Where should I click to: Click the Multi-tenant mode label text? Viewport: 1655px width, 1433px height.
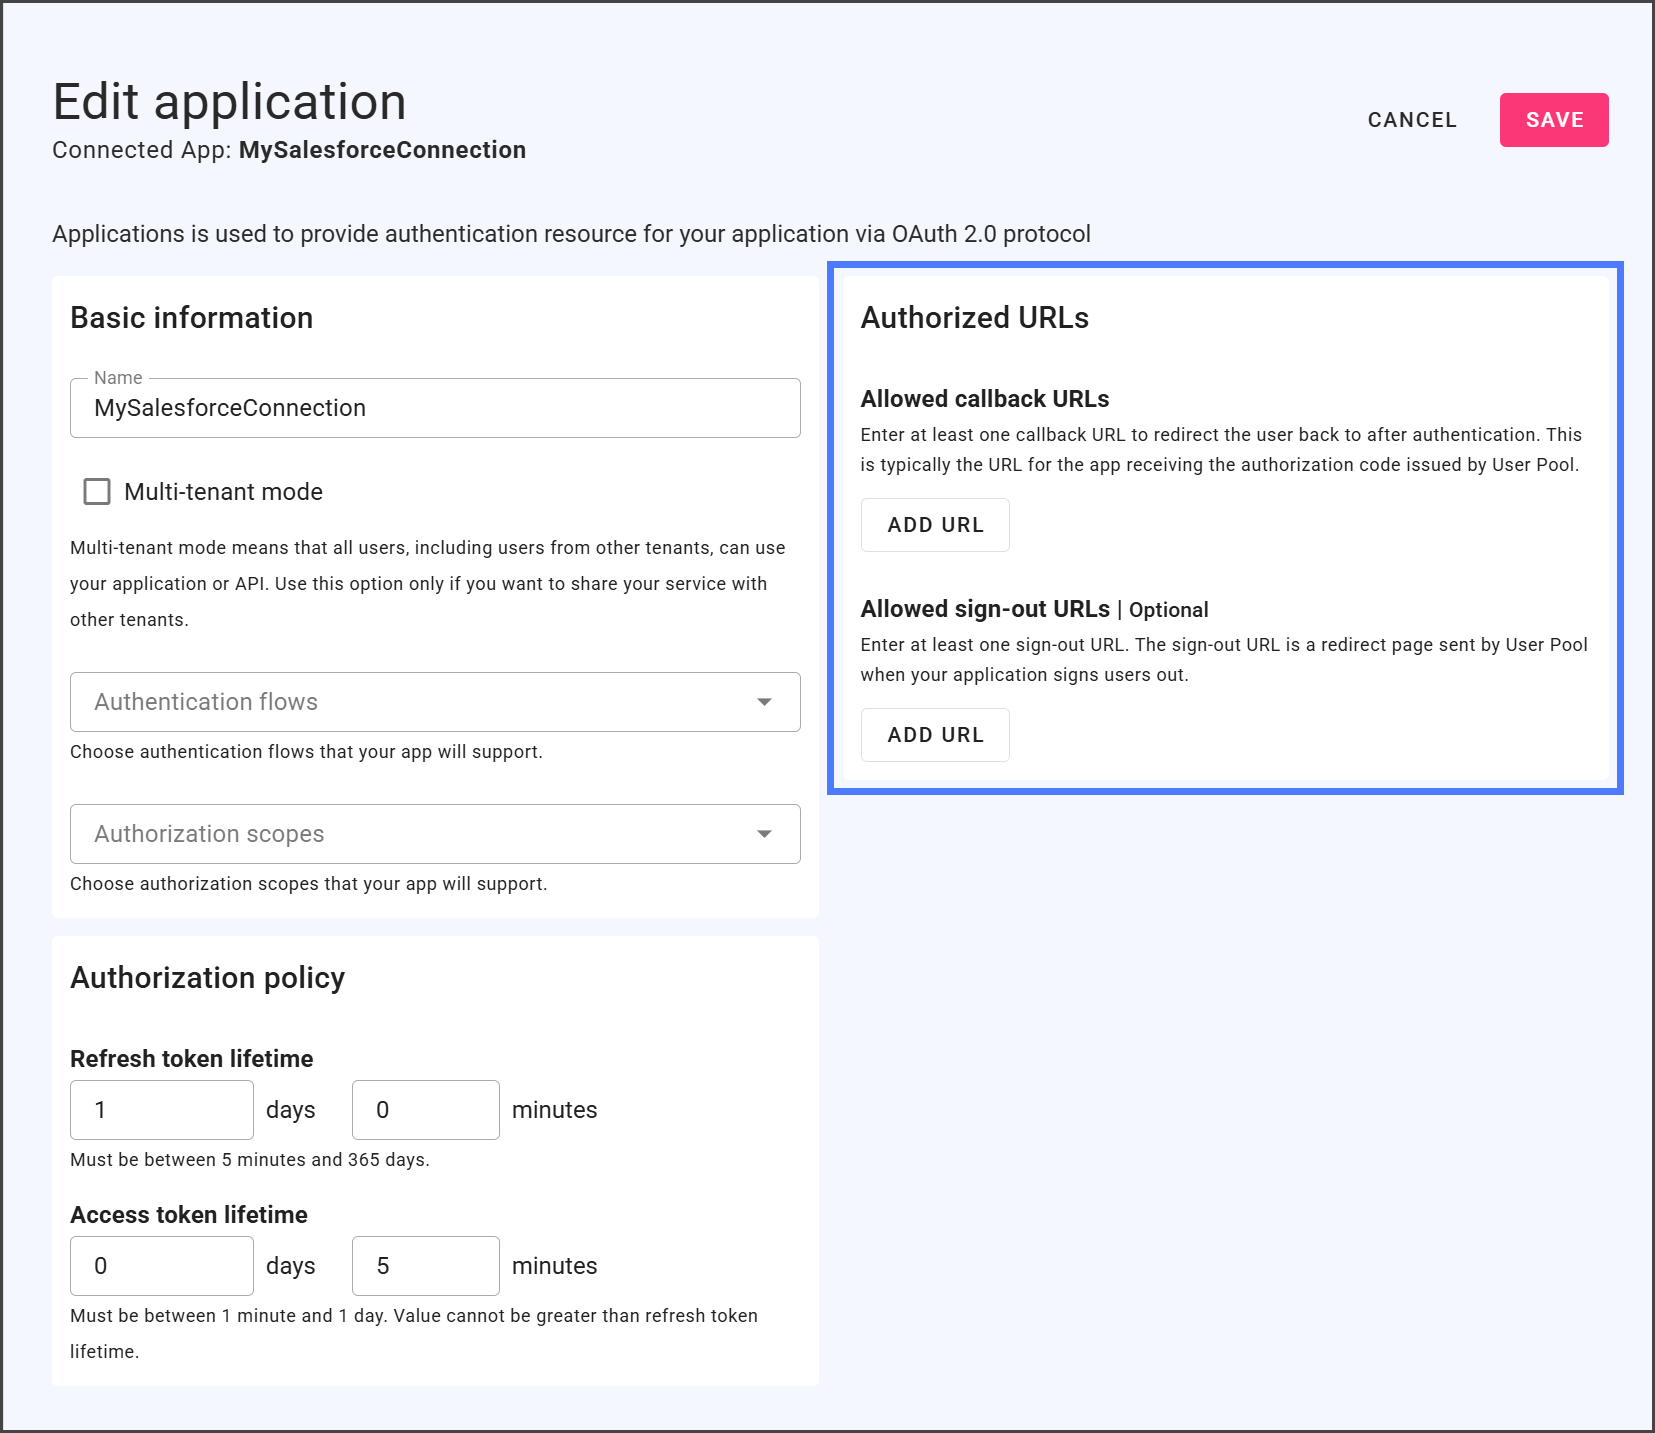pos(223,492)
